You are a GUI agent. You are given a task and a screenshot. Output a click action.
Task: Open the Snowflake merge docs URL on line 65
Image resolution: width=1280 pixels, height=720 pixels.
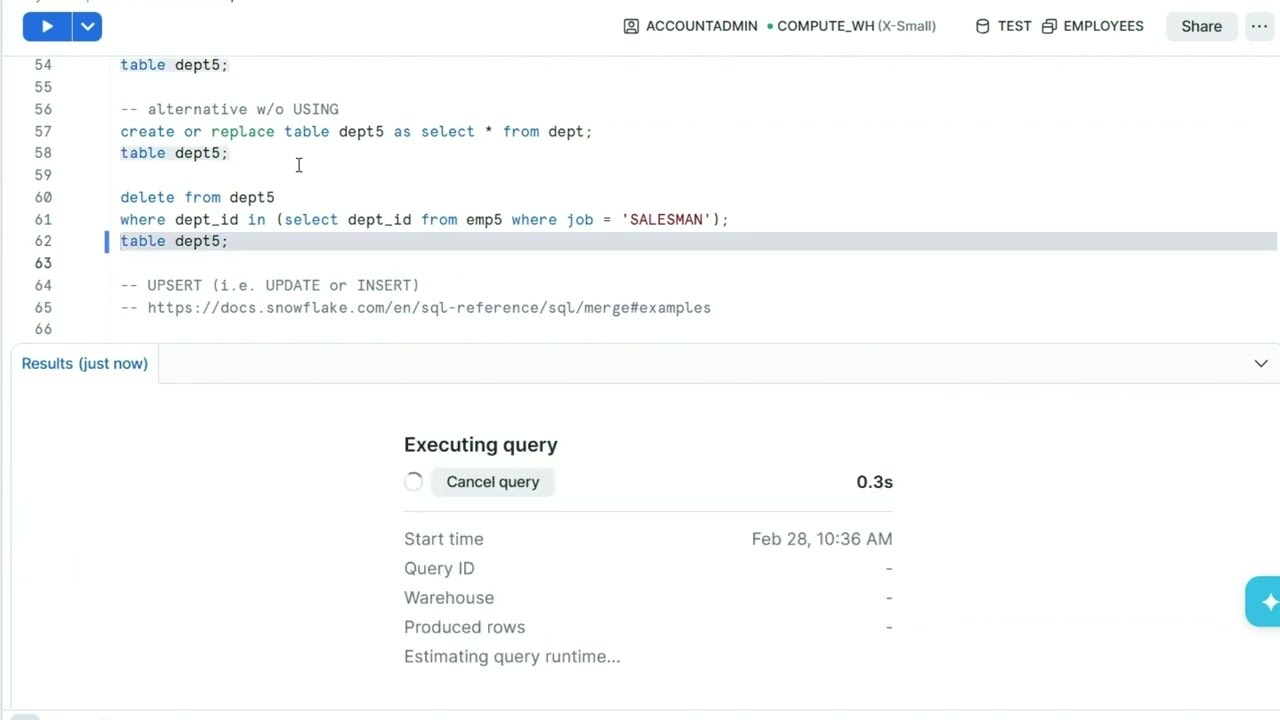[429, 308]
